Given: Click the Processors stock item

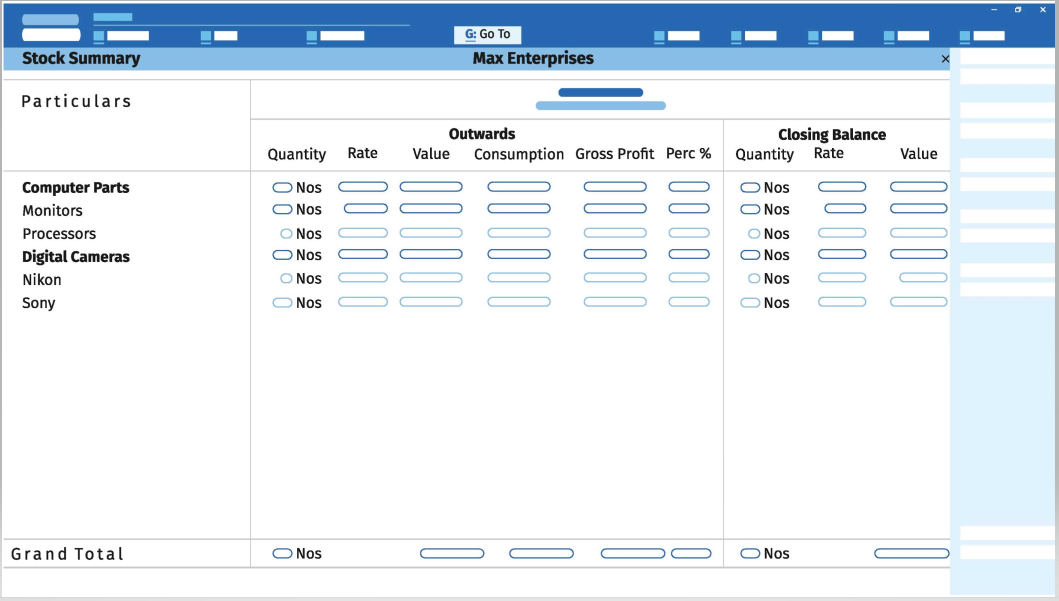Looking at the screenshot, I should click(x=59, y=234).
